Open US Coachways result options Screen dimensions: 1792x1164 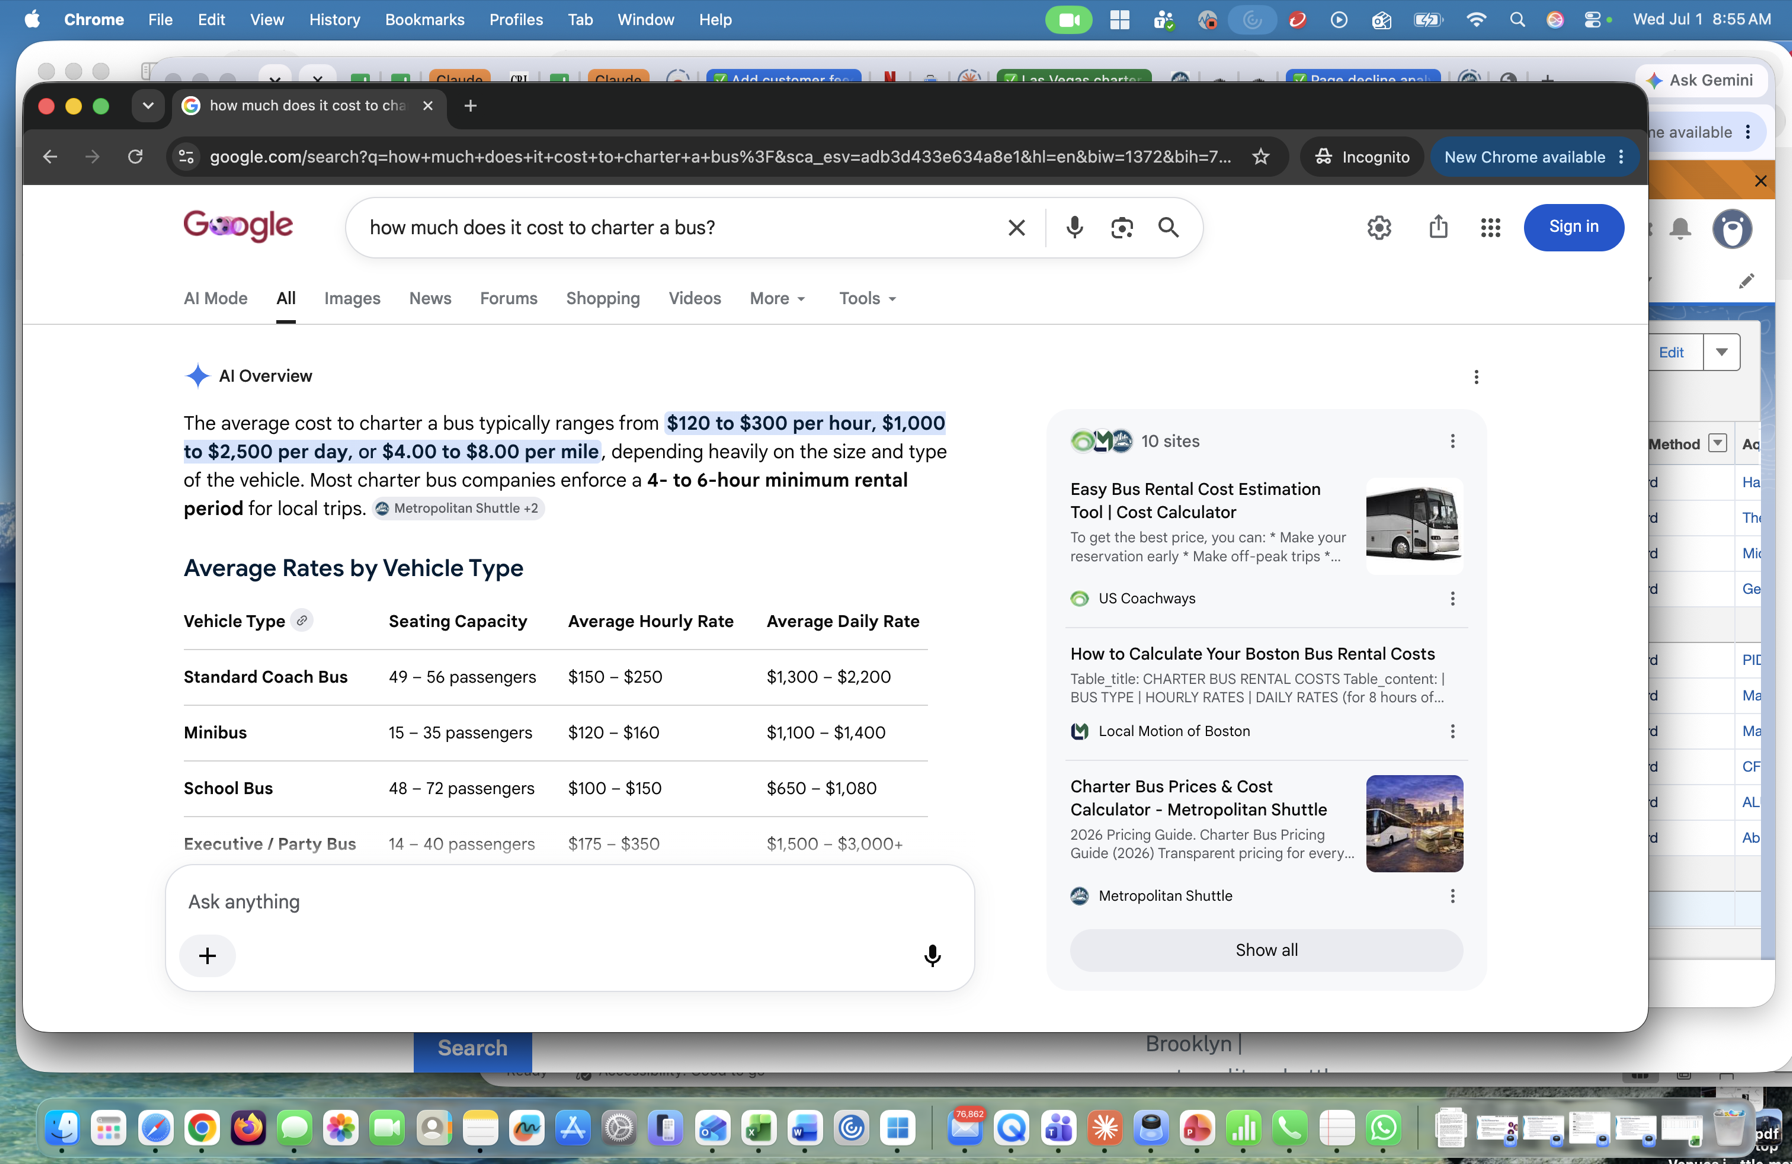coord(1453,599)
